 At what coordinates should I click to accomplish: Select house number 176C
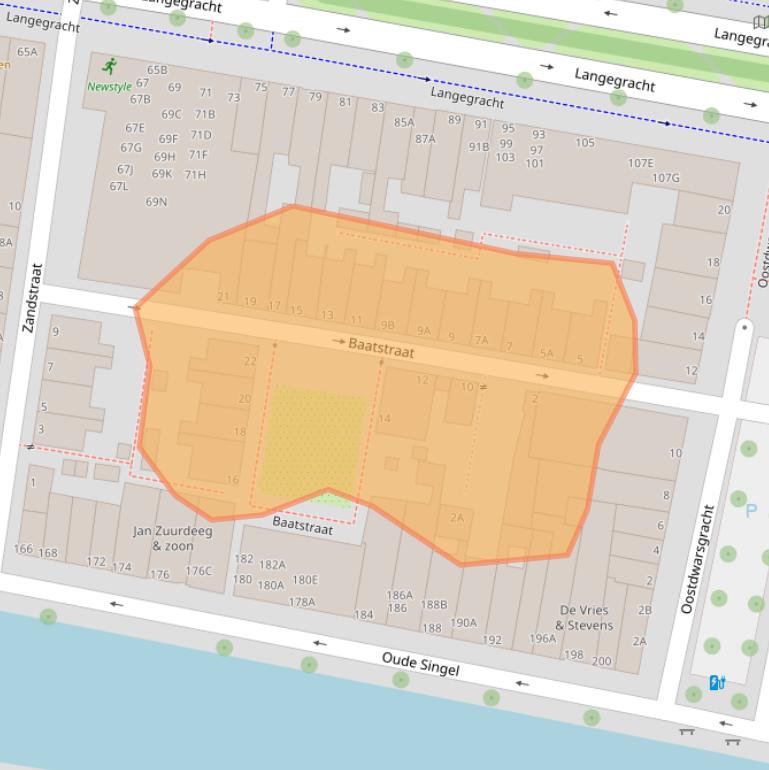(199, 571)
